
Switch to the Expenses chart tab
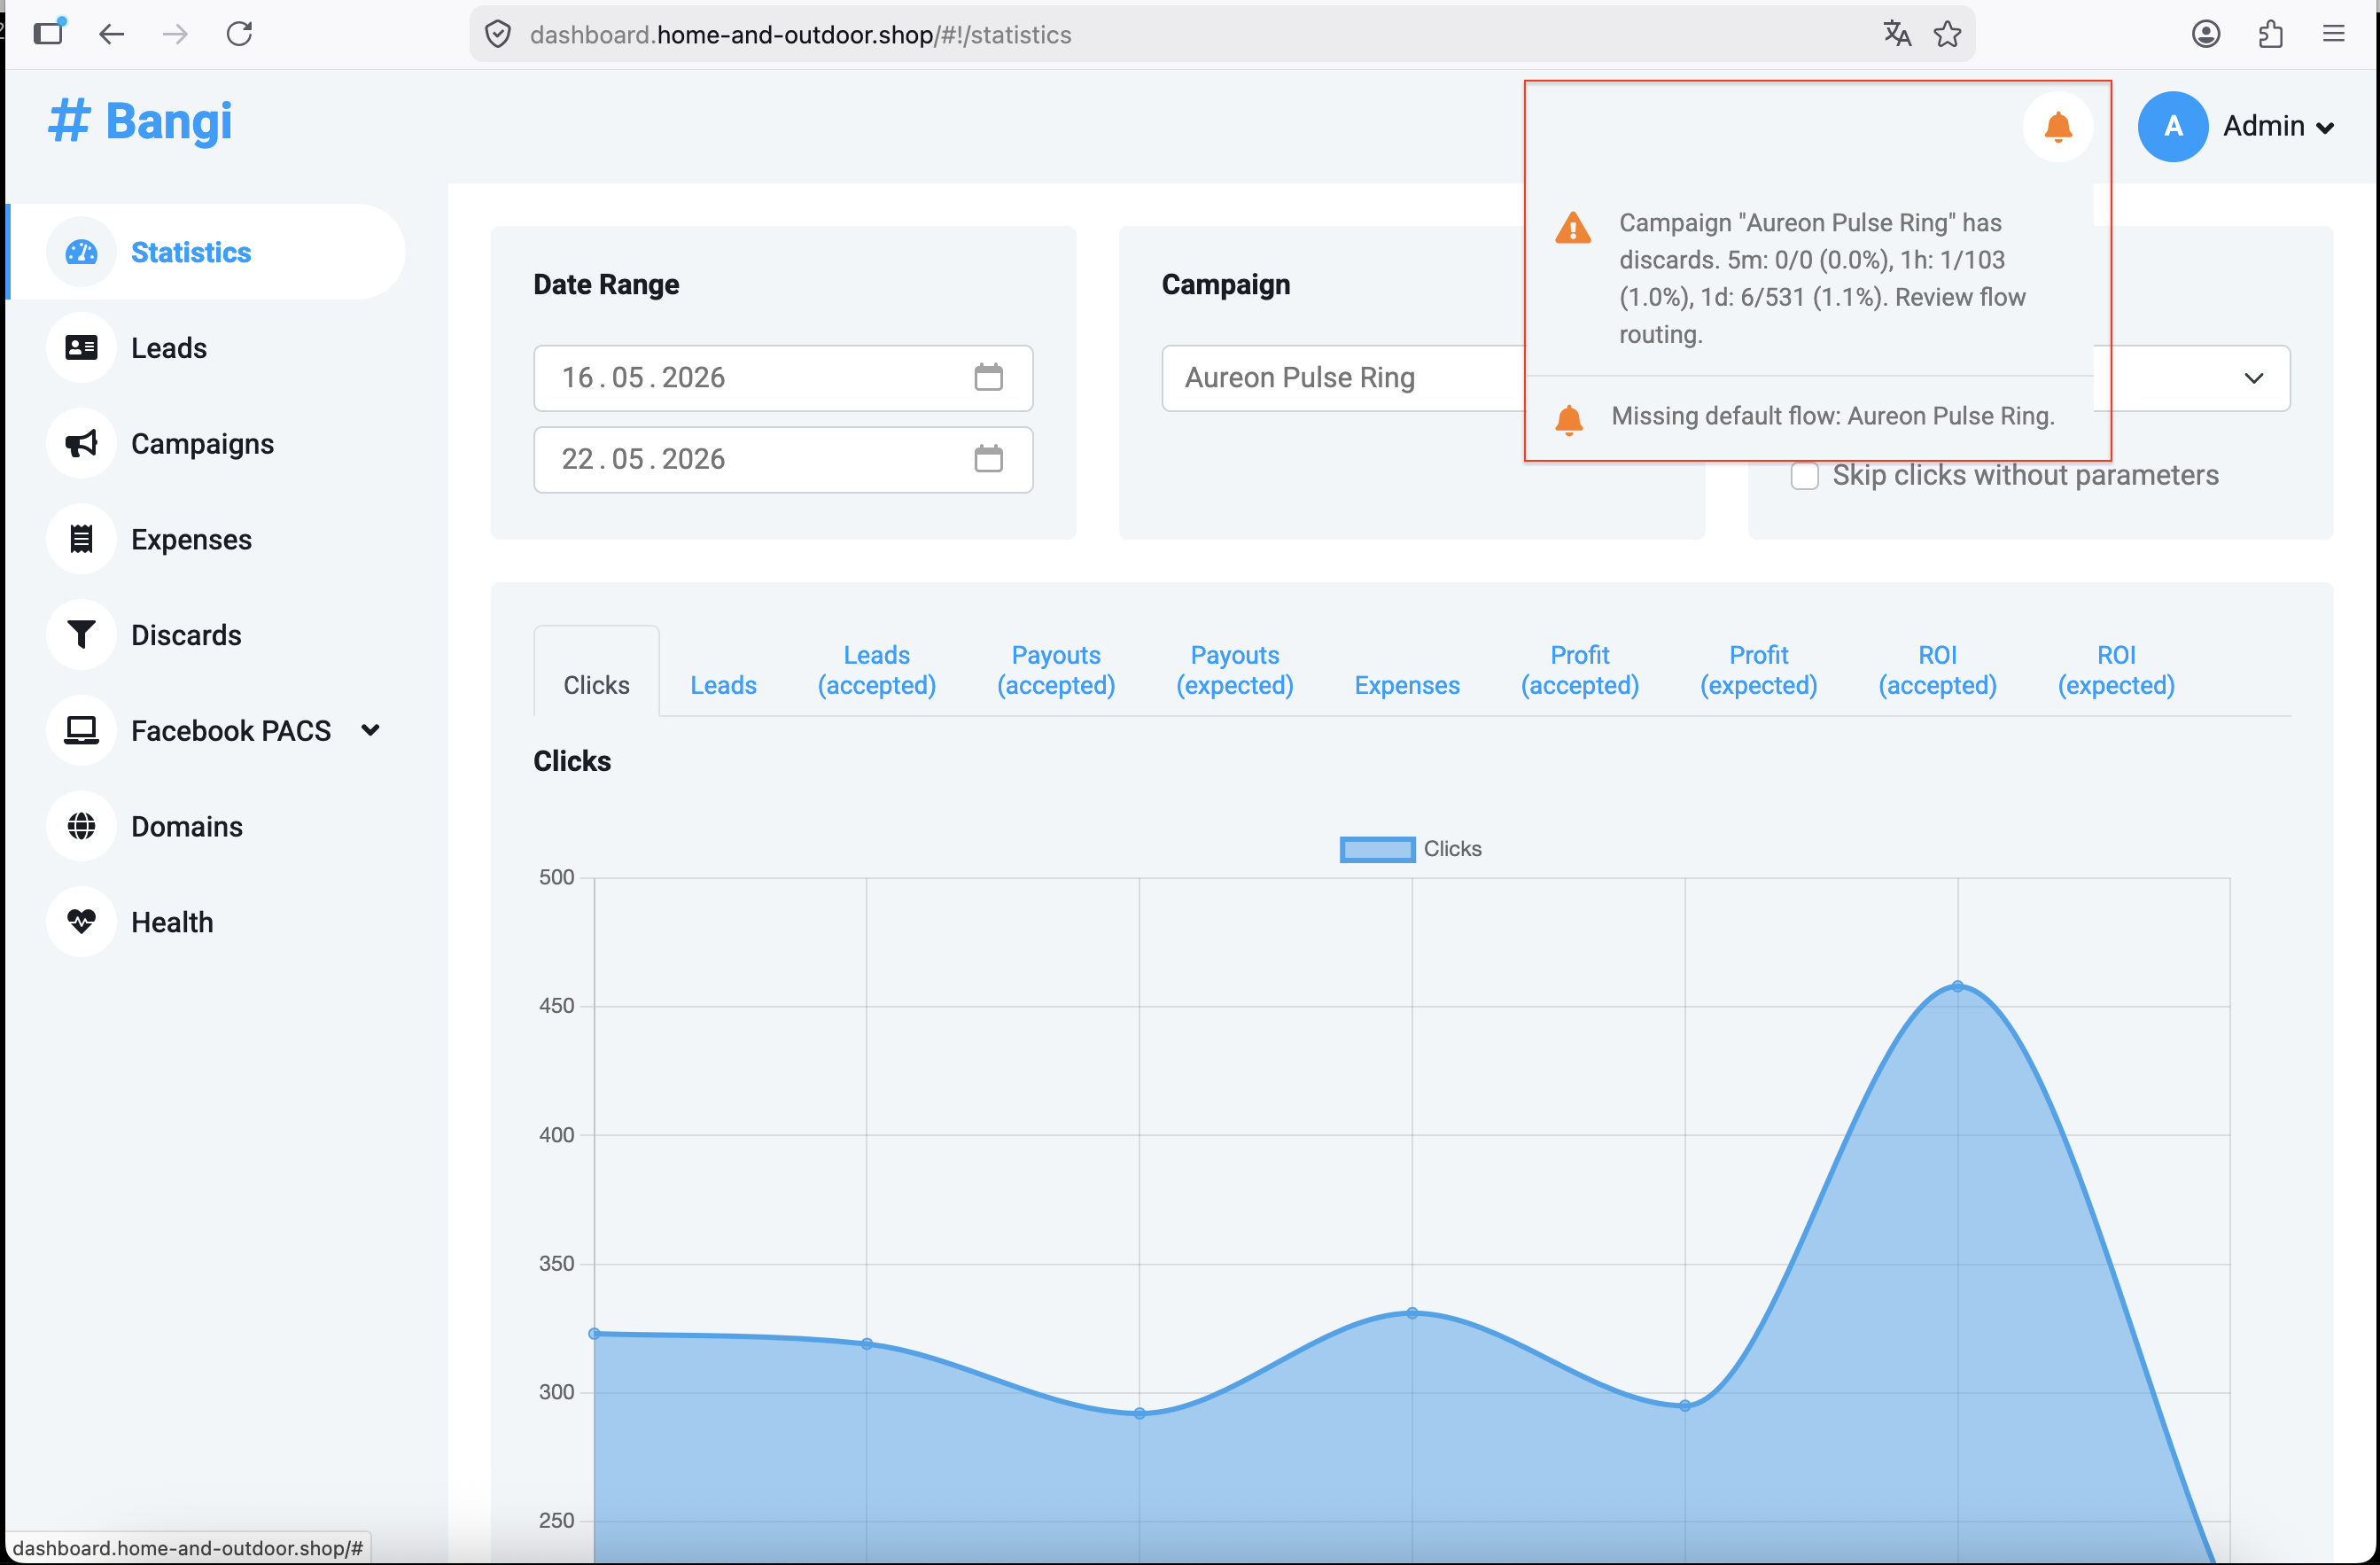[x=1407, y=685]
